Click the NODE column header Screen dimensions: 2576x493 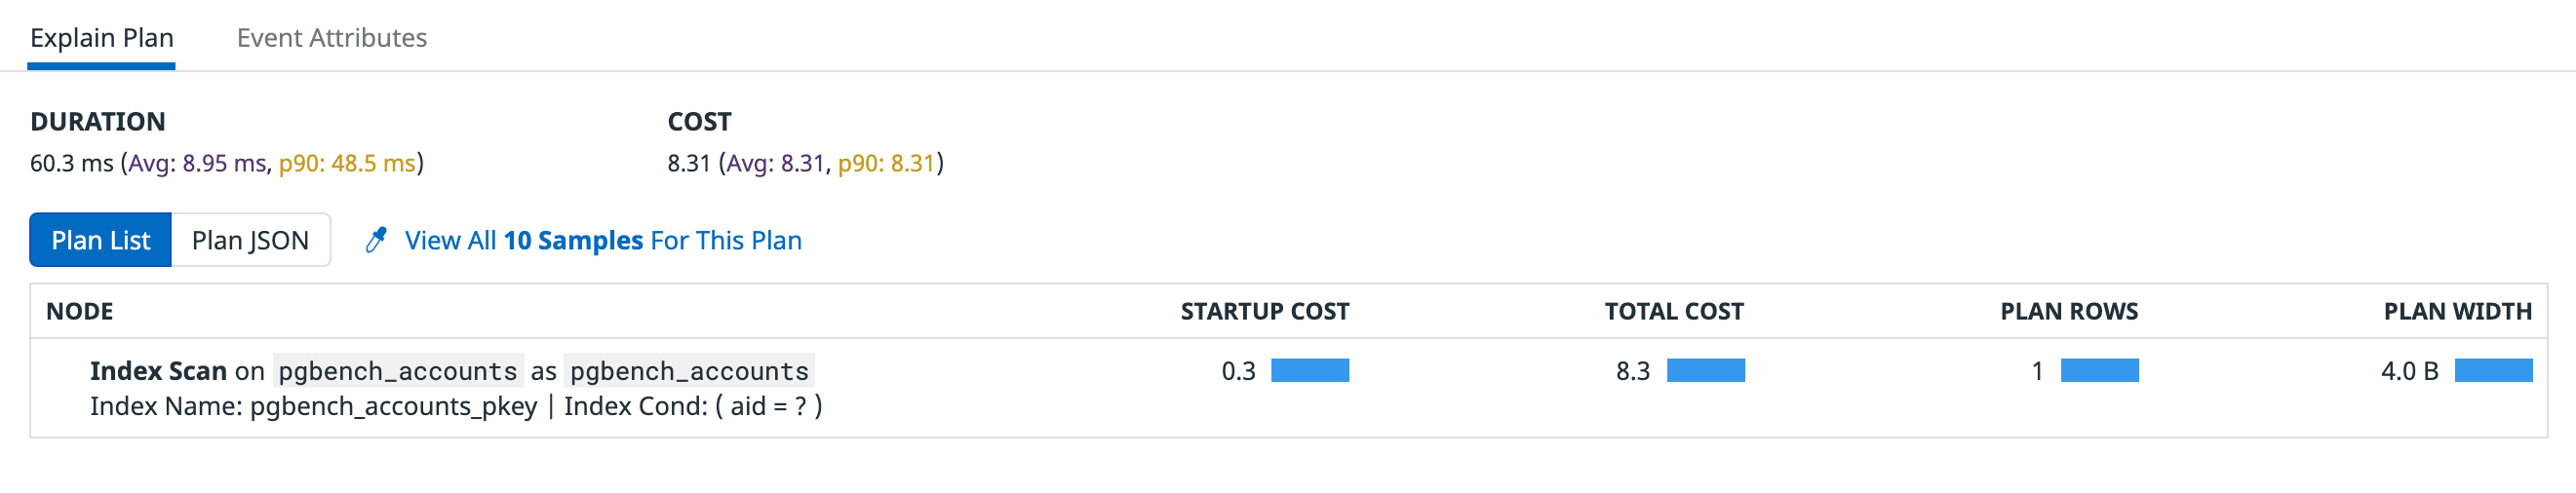(x=80, y=312)
